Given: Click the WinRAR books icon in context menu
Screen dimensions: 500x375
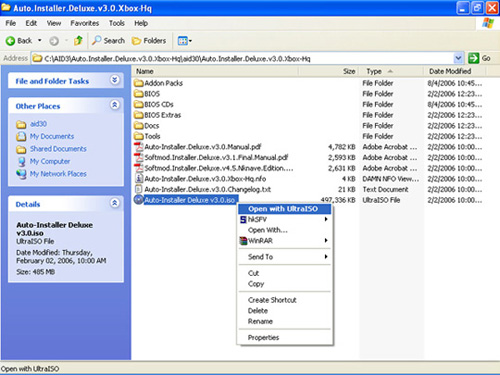Looking at the screenshot, I should pyautogui.click(x=243, y=241).
